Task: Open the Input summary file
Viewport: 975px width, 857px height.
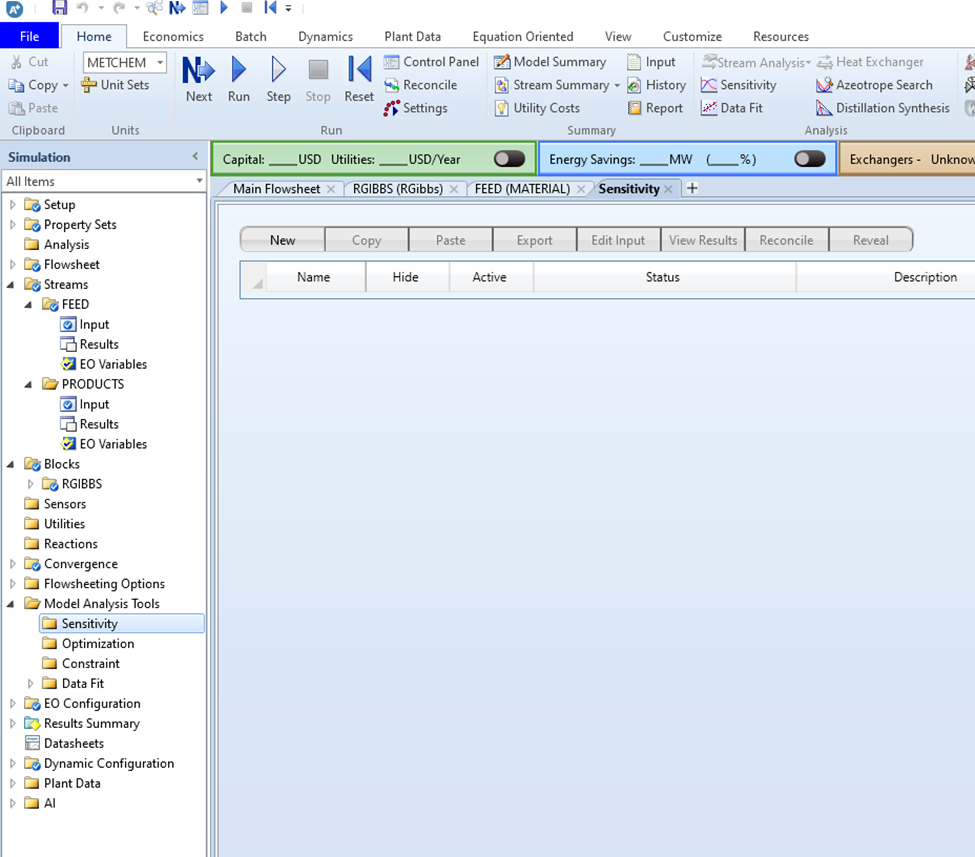Action: click(x=651, y=62)
